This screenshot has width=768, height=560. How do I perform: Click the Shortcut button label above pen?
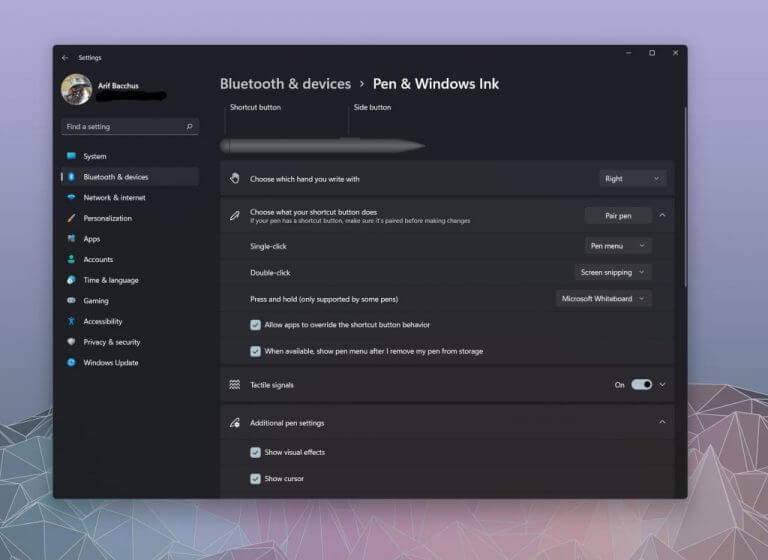tap(255, 107)
